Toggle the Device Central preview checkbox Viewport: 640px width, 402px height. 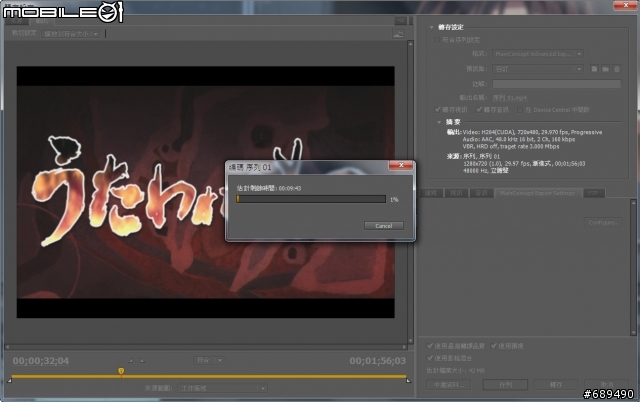pyautogui.click(x=520, y=110)
